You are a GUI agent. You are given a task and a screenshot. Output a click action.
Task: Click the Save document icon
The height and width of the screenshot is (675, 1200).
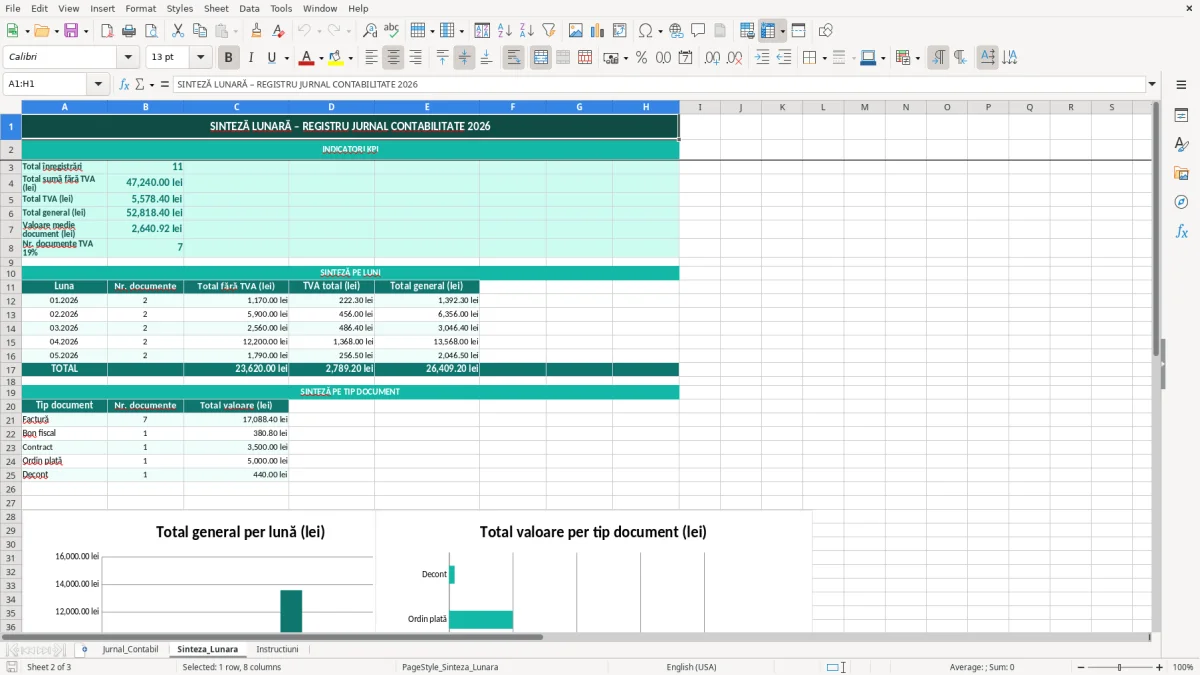pos(71,31)
